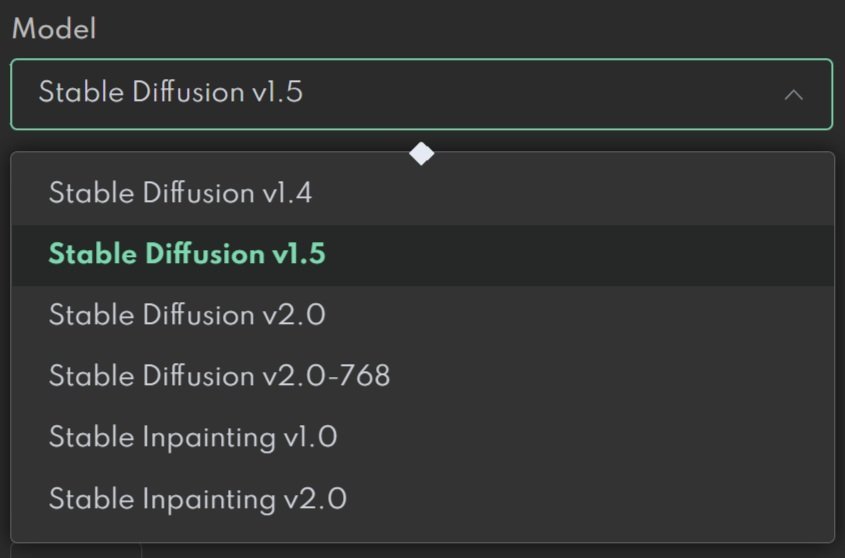The height and width of the screenshot is (558, 845).
Task: Select the first inpainting model entry
Action: point(422,437)
